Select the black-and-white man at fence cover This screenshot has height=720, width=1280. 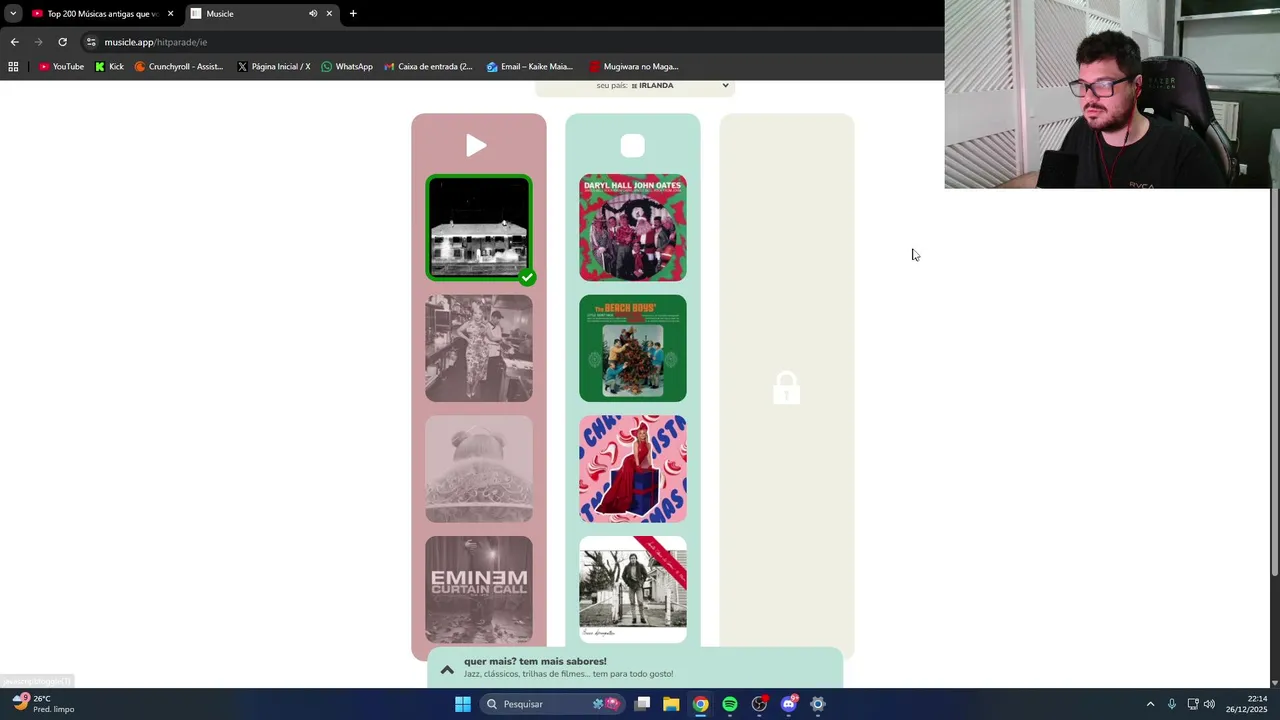633,589
